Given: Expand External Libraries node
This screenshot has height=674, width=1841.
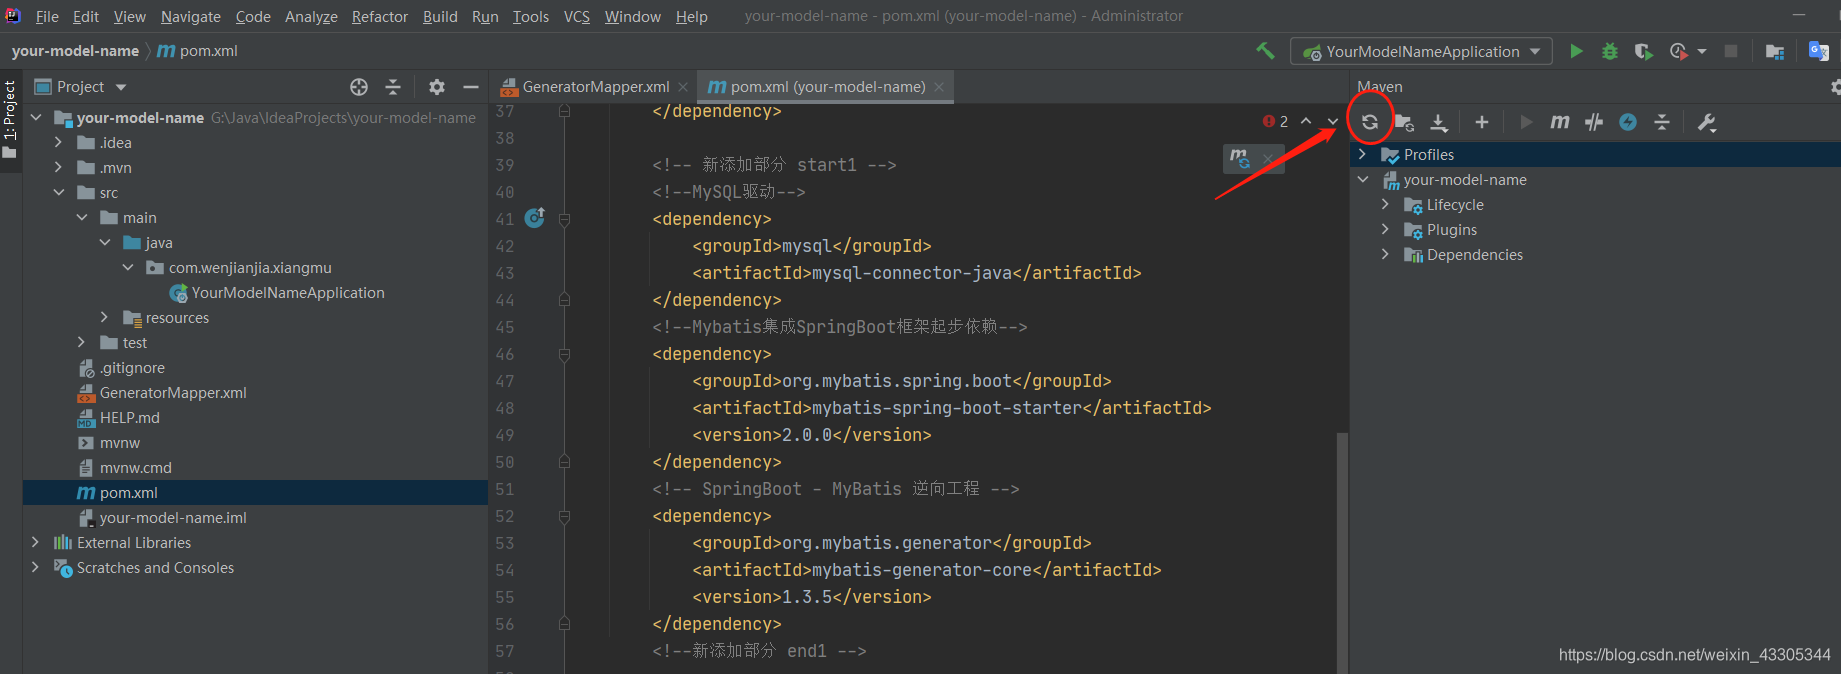Looking at the screenshot, I should 36,542.
